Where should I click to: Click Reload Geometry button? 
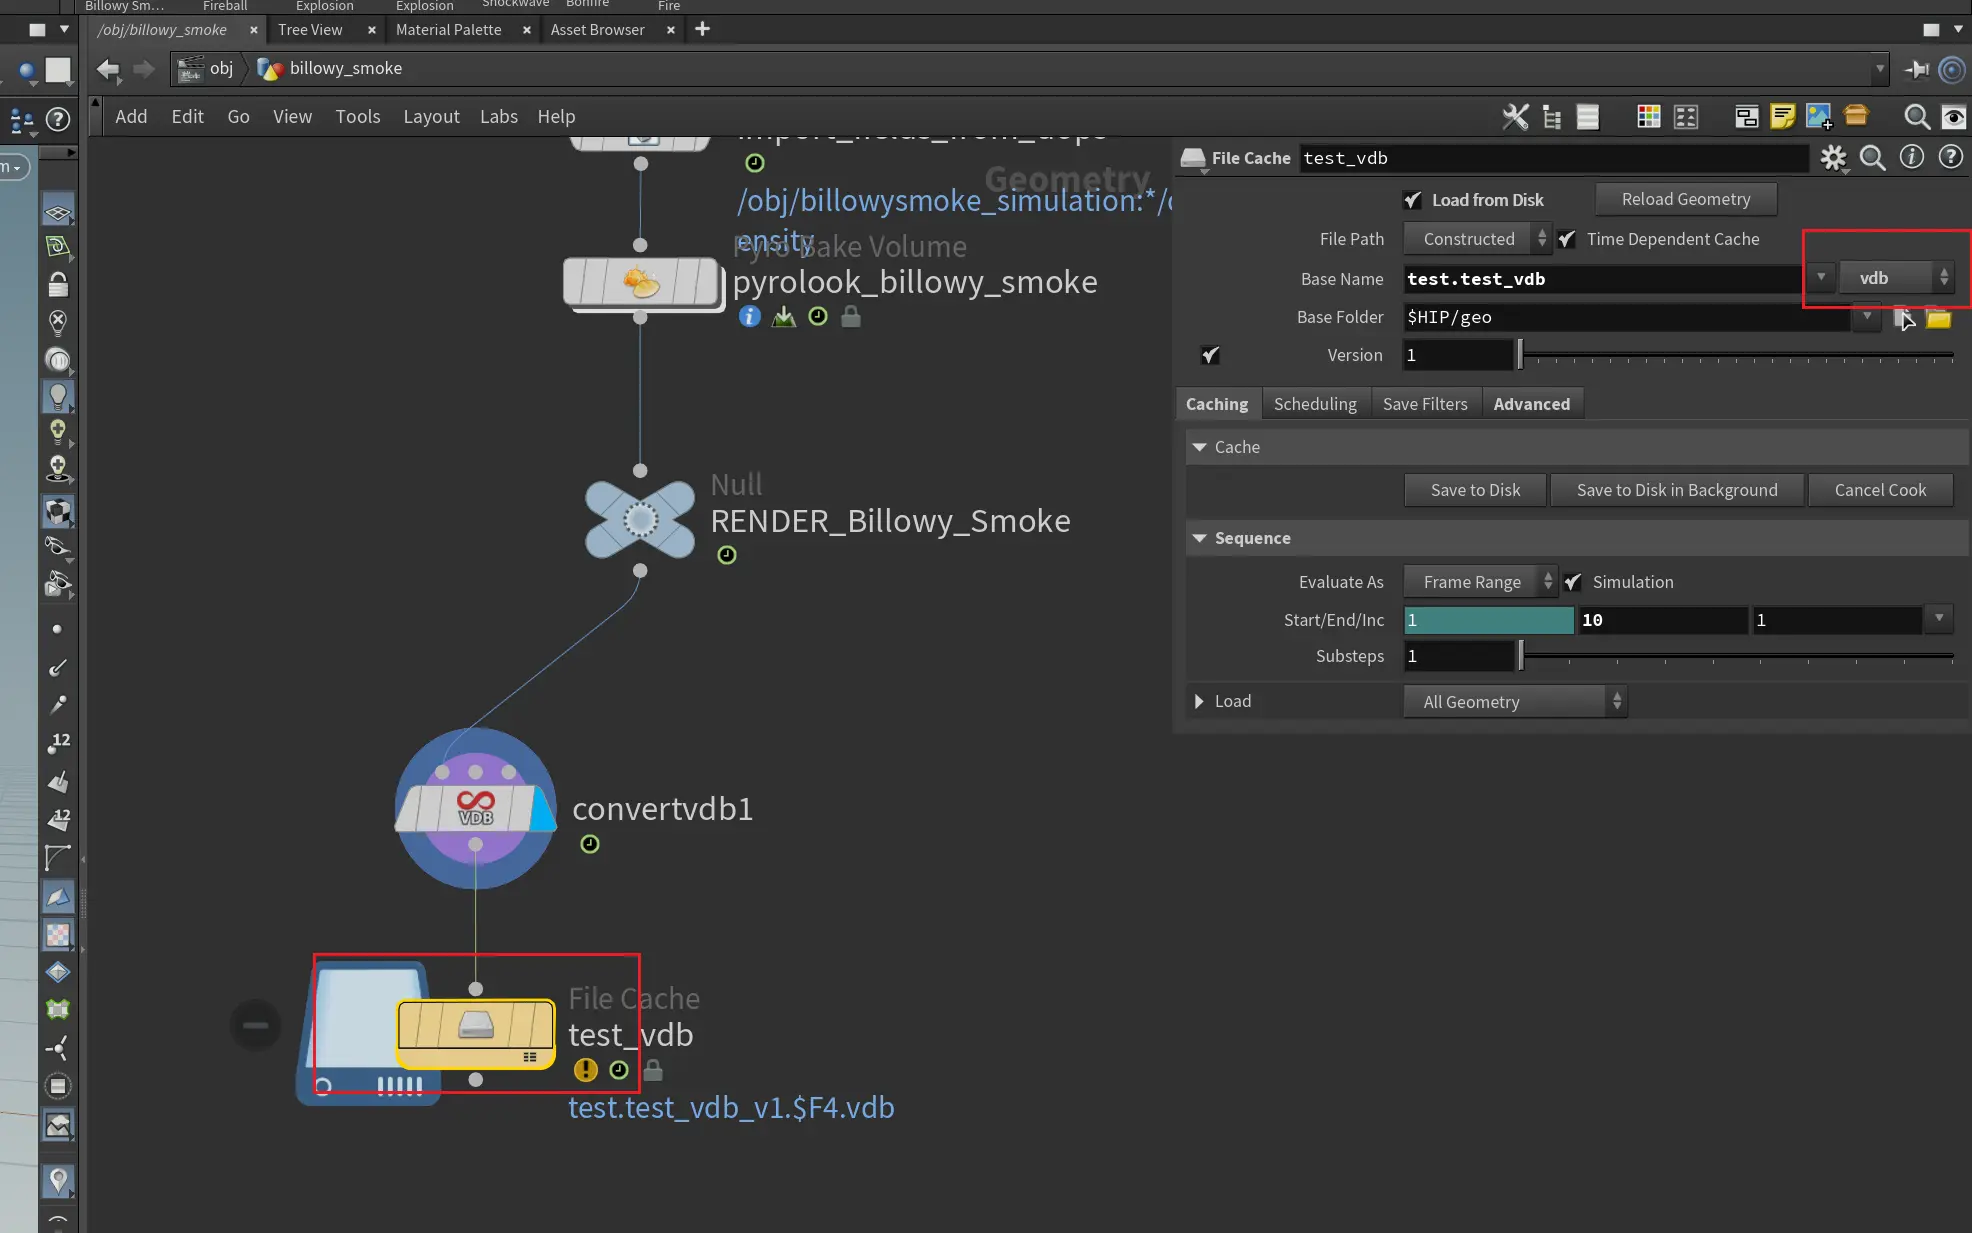click(x=1685, y=199)
